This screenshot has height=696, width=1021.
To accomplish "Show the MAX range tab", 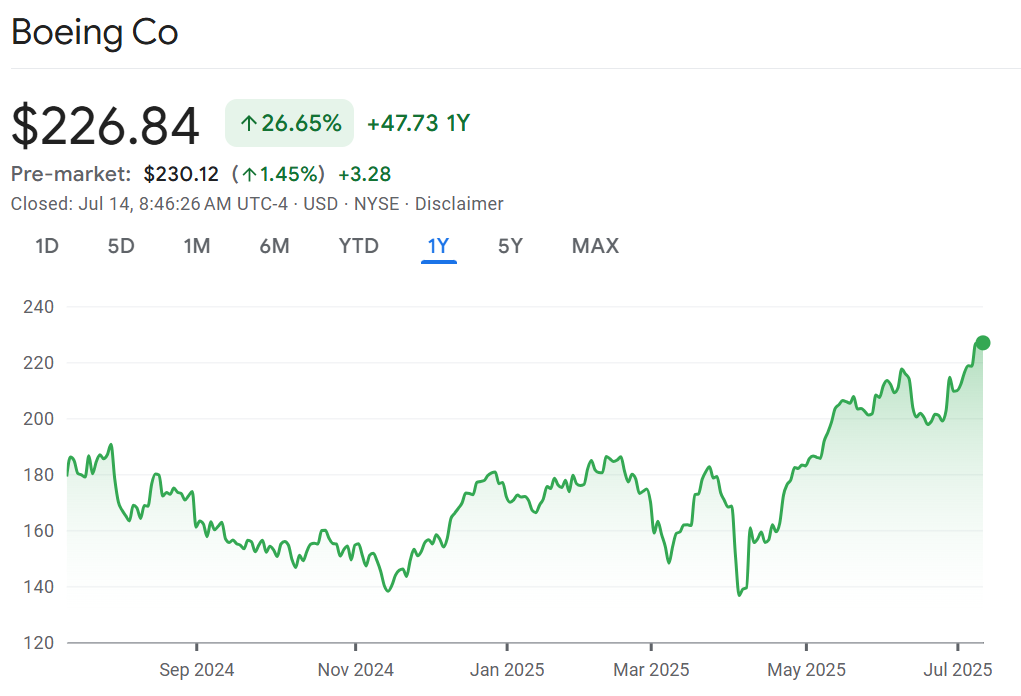I will [x=595, y=246].
